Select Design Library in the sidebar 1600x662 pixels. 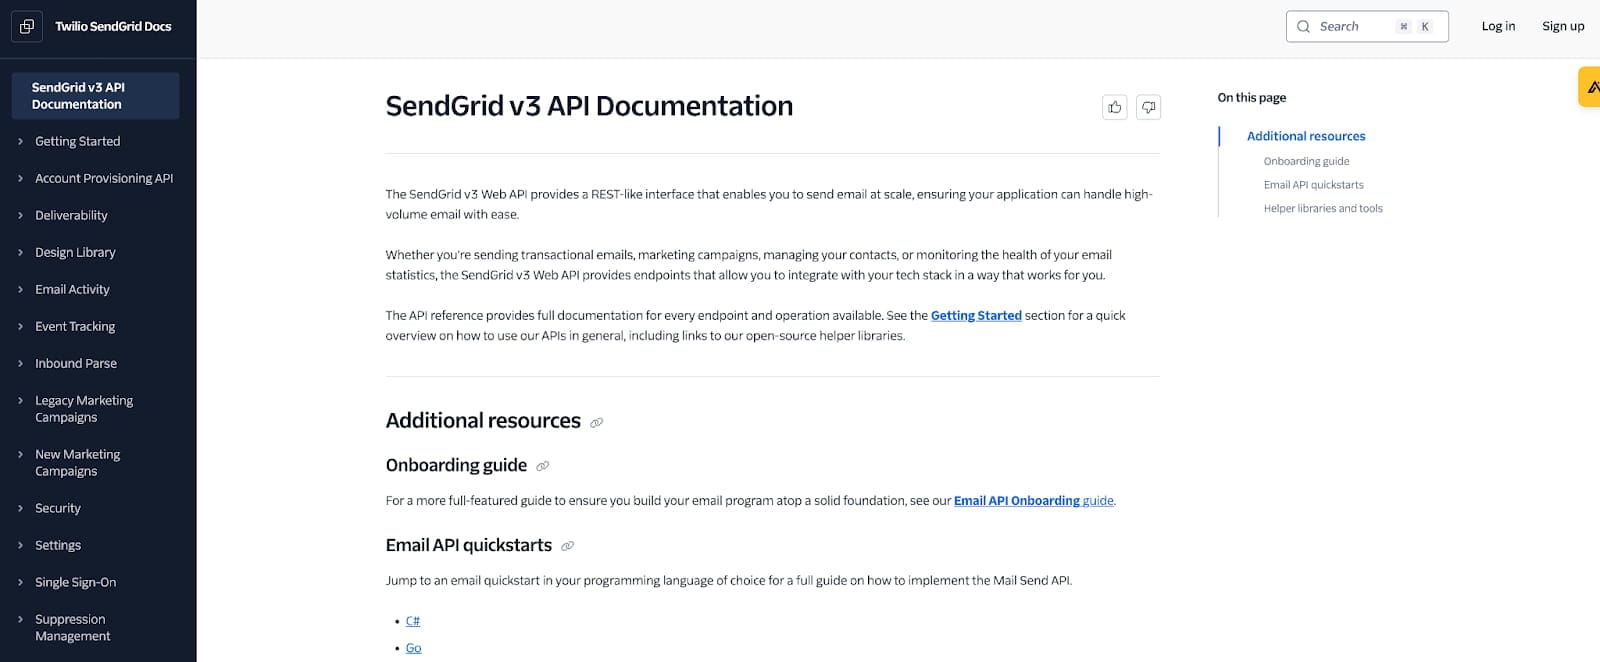[x=75, y=253]
